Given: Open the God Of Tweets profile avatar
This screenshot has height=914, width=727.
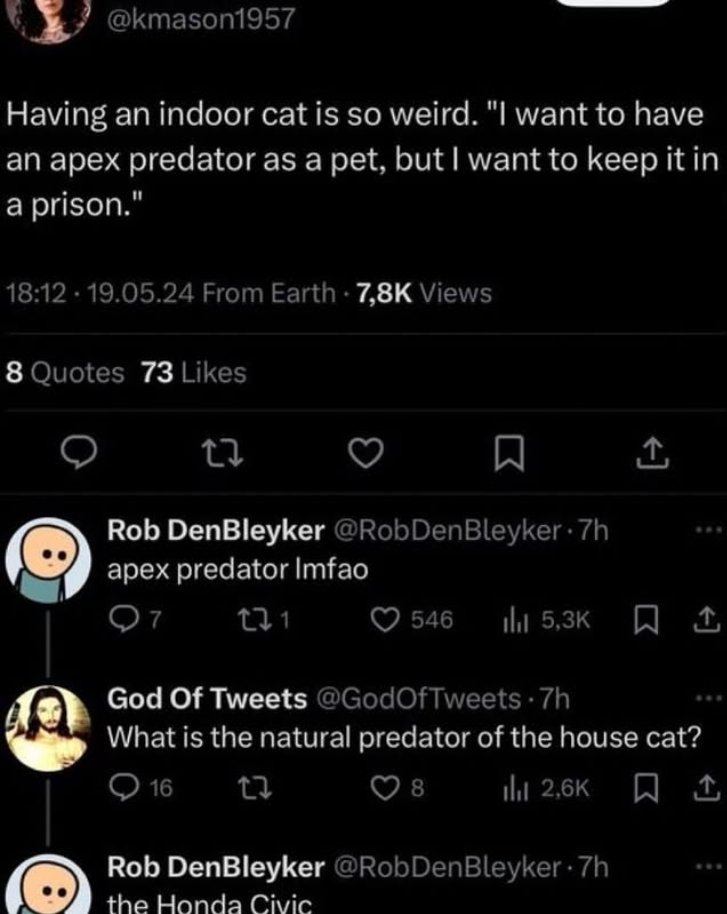Looking at the screenshot, I should tap(48, 727).
